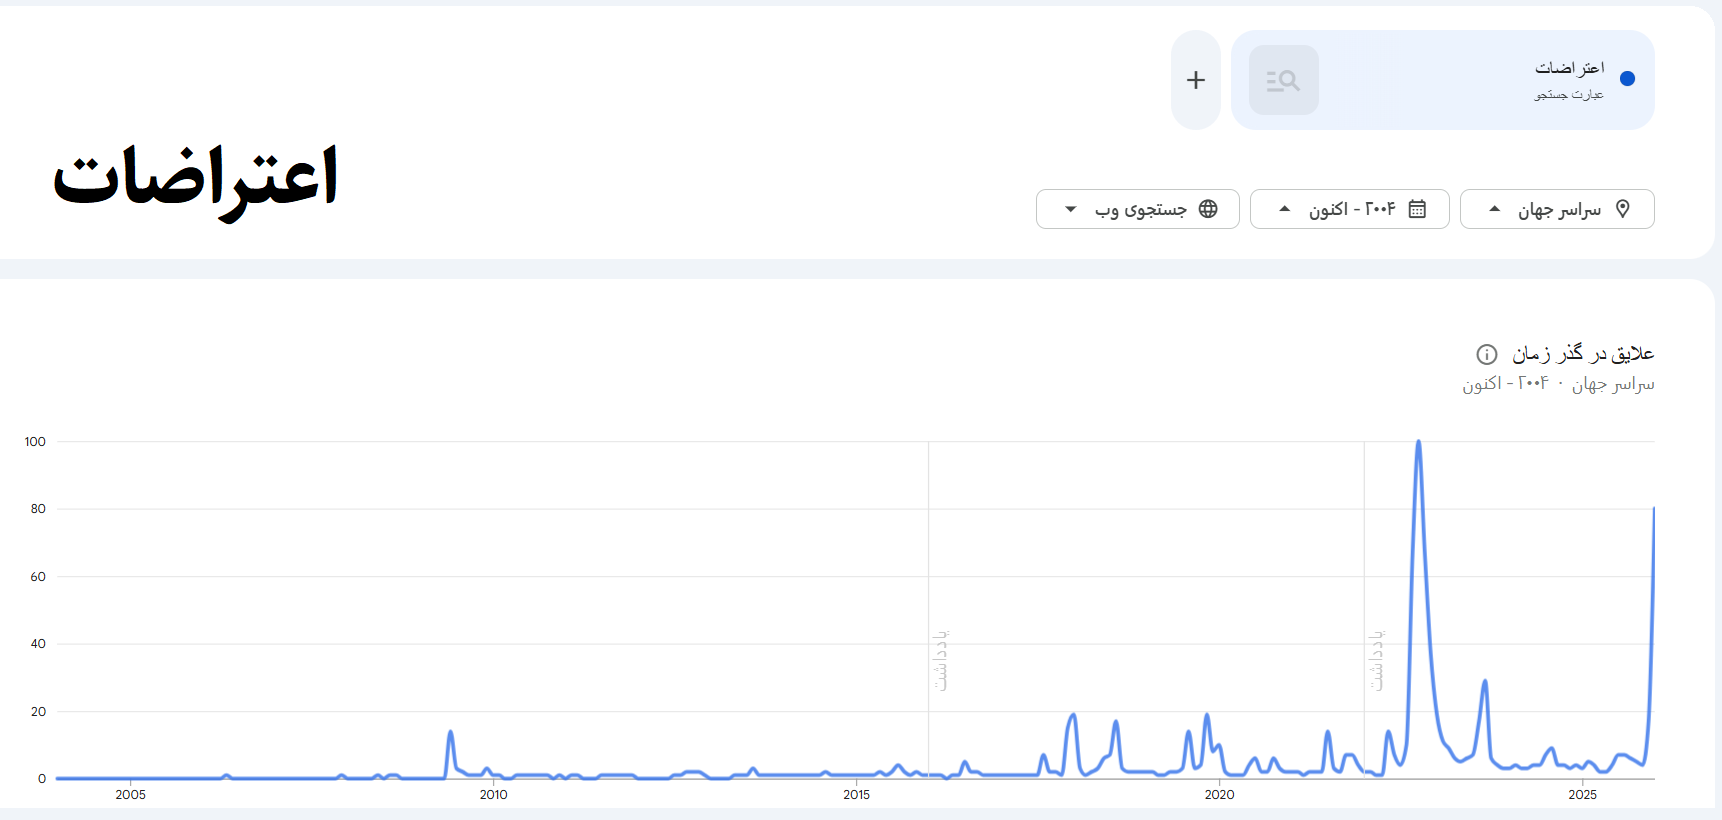Click the chart's highest peak at 100

coord(1418,442)
